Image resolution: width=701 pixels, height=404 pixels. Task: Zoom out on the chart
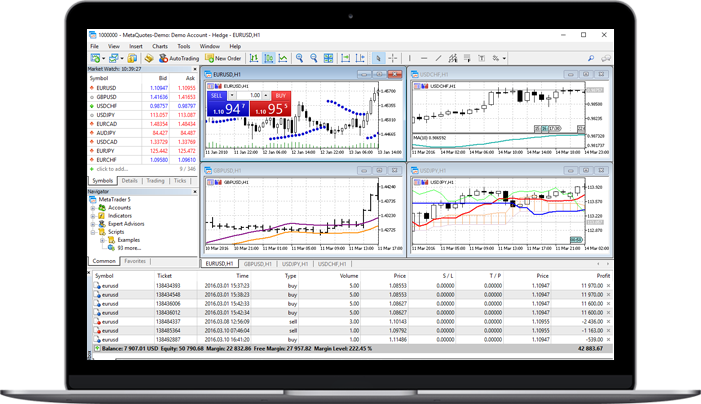tap(313, 58)
